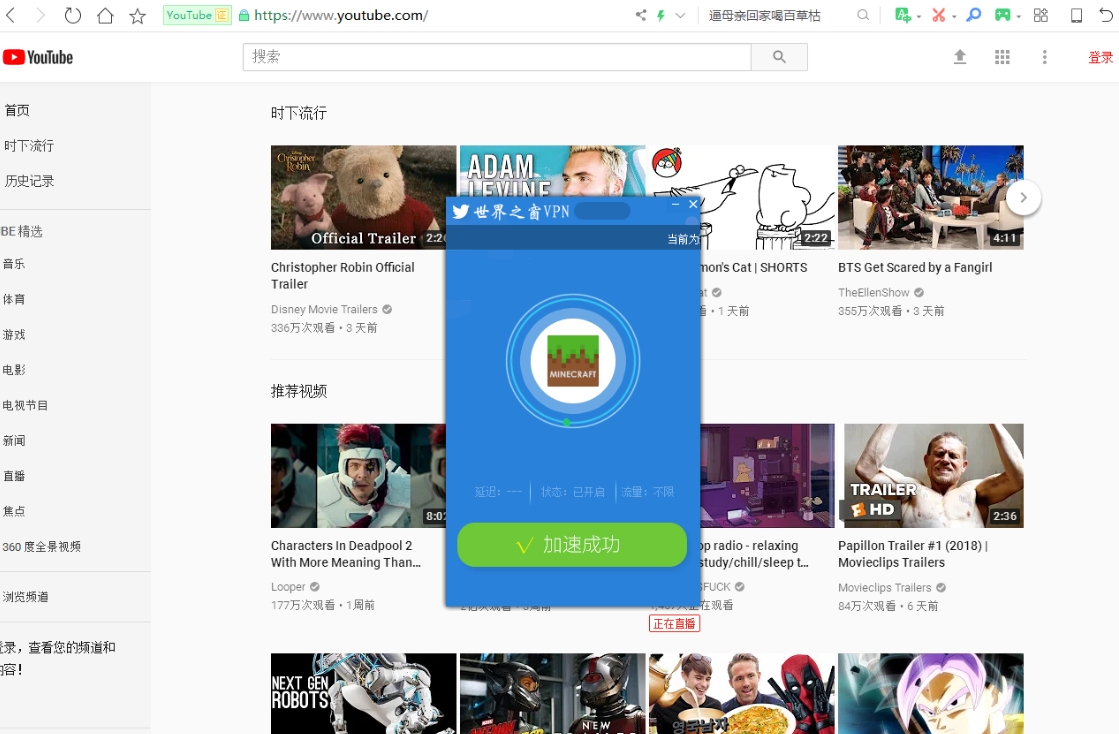Open the Next Gen Robots thumbnail
The width and height of the screenshot is (1119, 734).
[363, 693]
